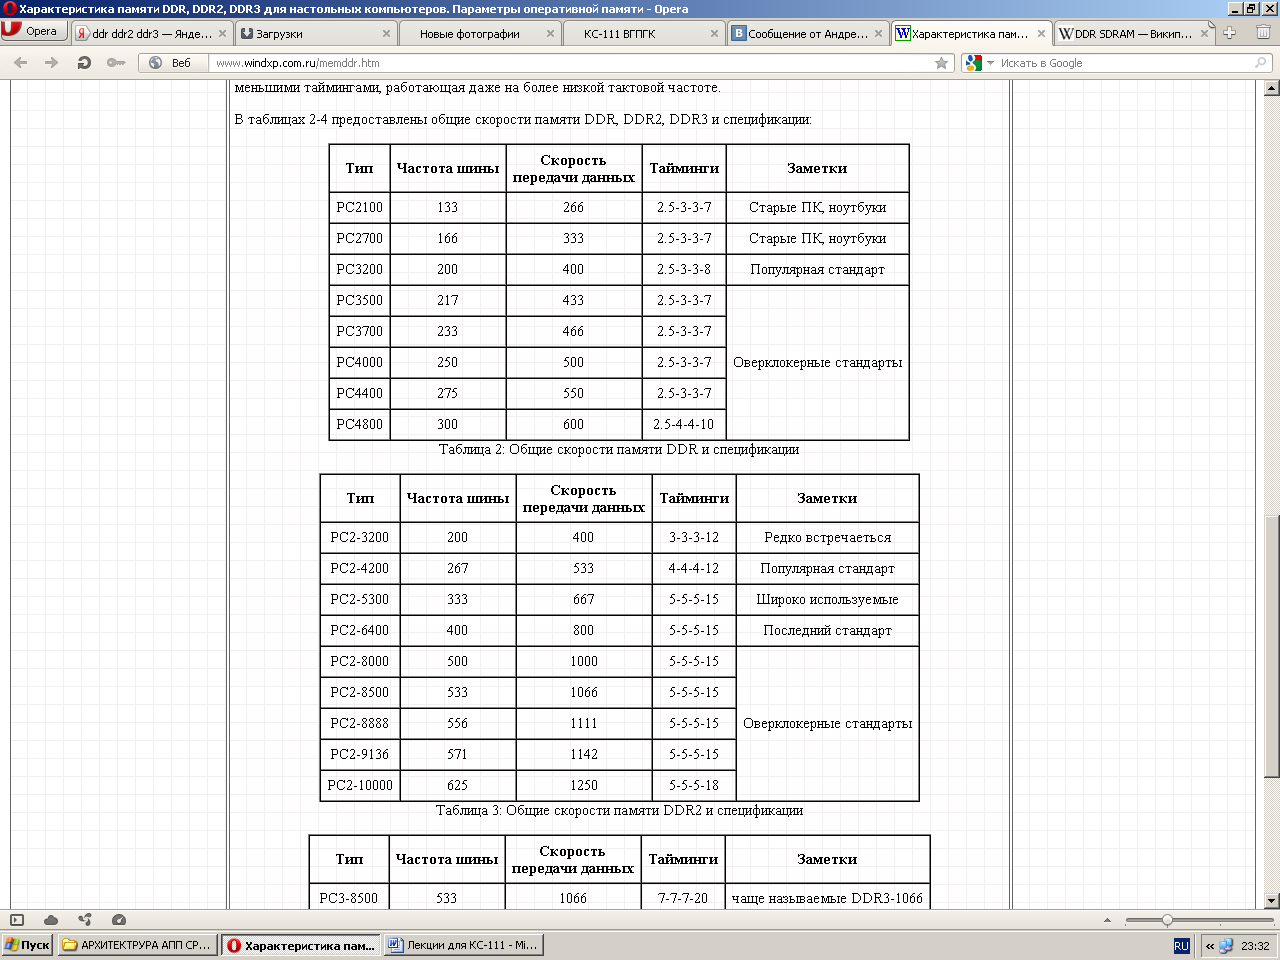The width and height of the screenshot is (1280, 960).
Task: Open the closed tabs trash icon
Action: pos(1263,32)
